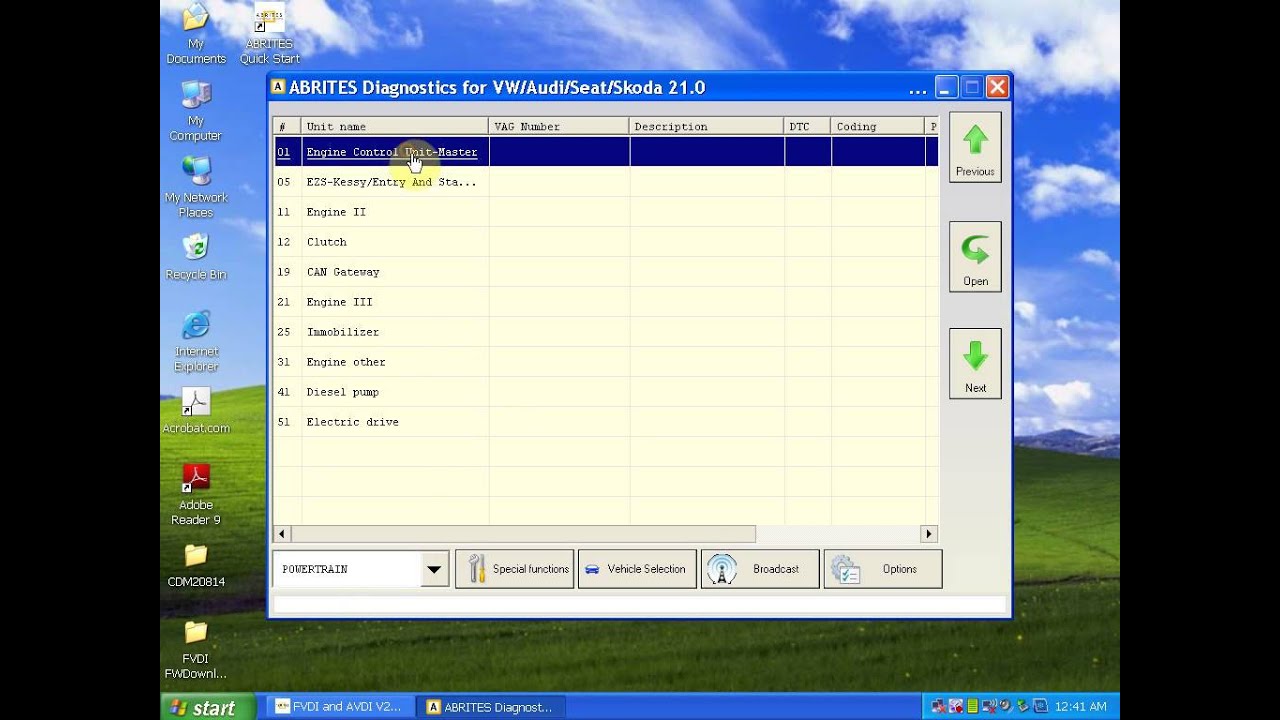
Task: Open the Options settings
Action: 883,569
